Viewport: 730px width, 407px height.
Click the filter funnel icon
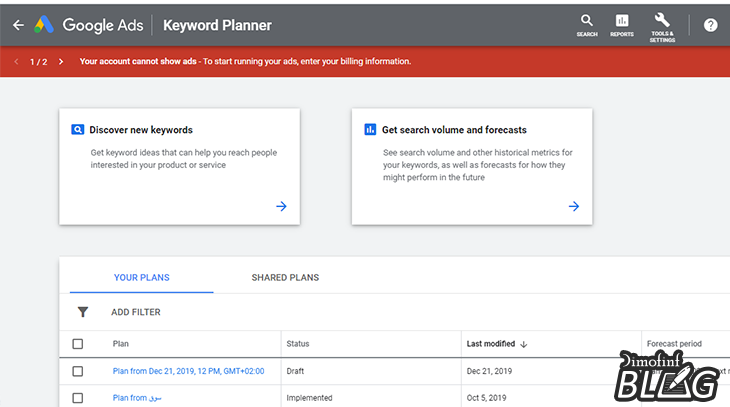tap(83, 312)
